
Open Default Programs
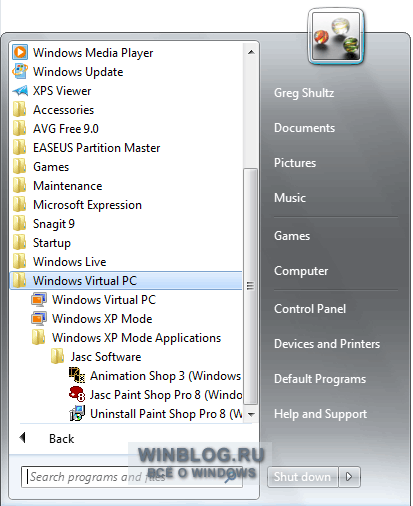(x=320, y=379)
